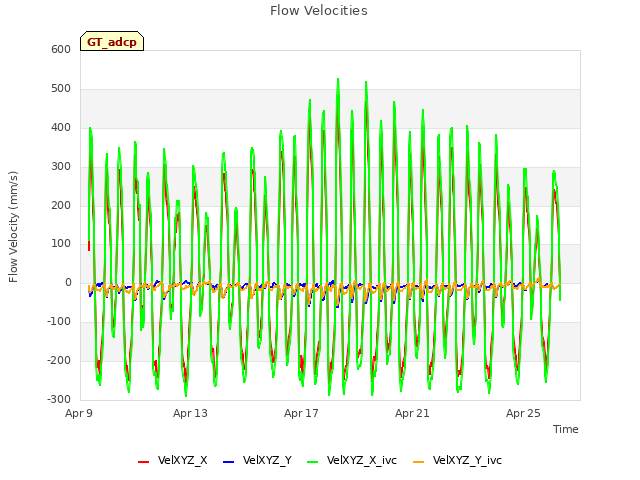The image size is (640, 480).
Task: Click the Flow Velocities chart title
Action: [319, 11]
